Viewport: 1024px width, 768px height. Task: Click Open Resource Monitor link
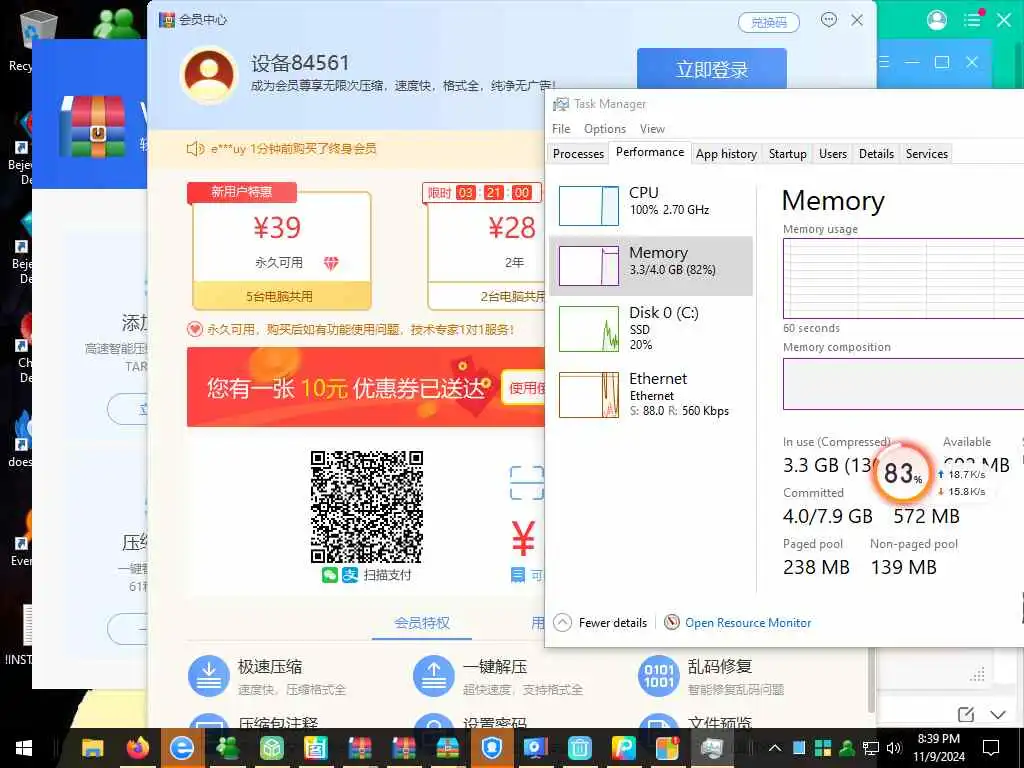[748, 623]
